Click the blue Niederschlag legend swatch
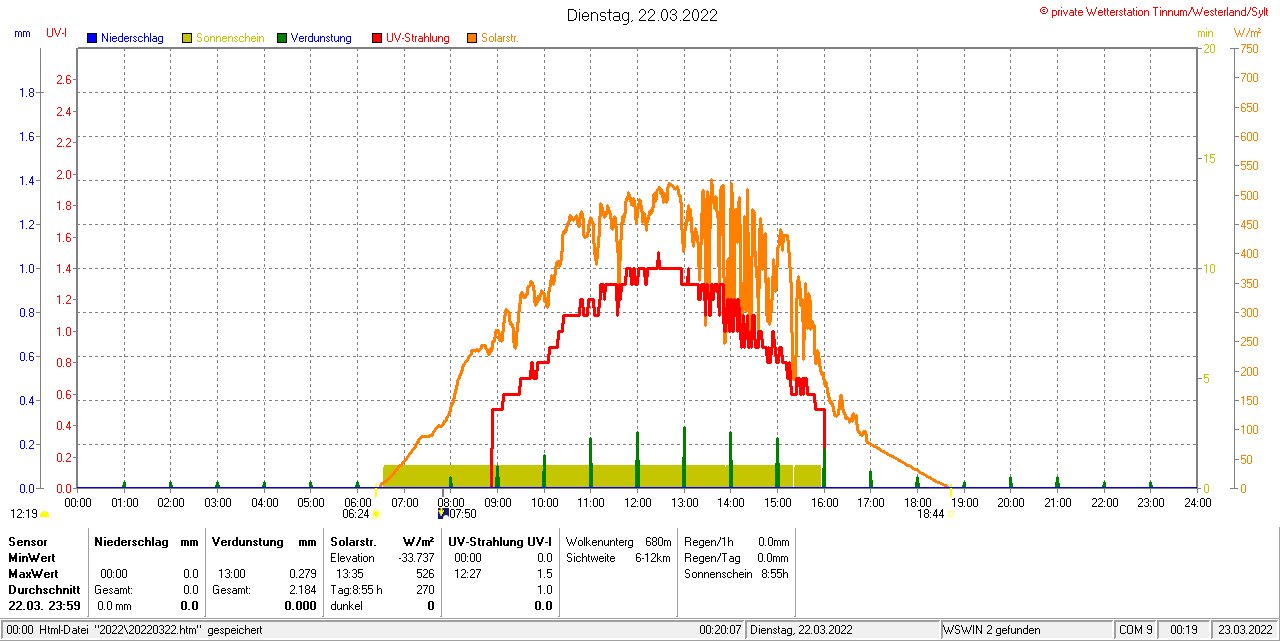Image resolution: width=1280 pixels, height=641 pixels. pyautogui.click(x=92, y=38)
